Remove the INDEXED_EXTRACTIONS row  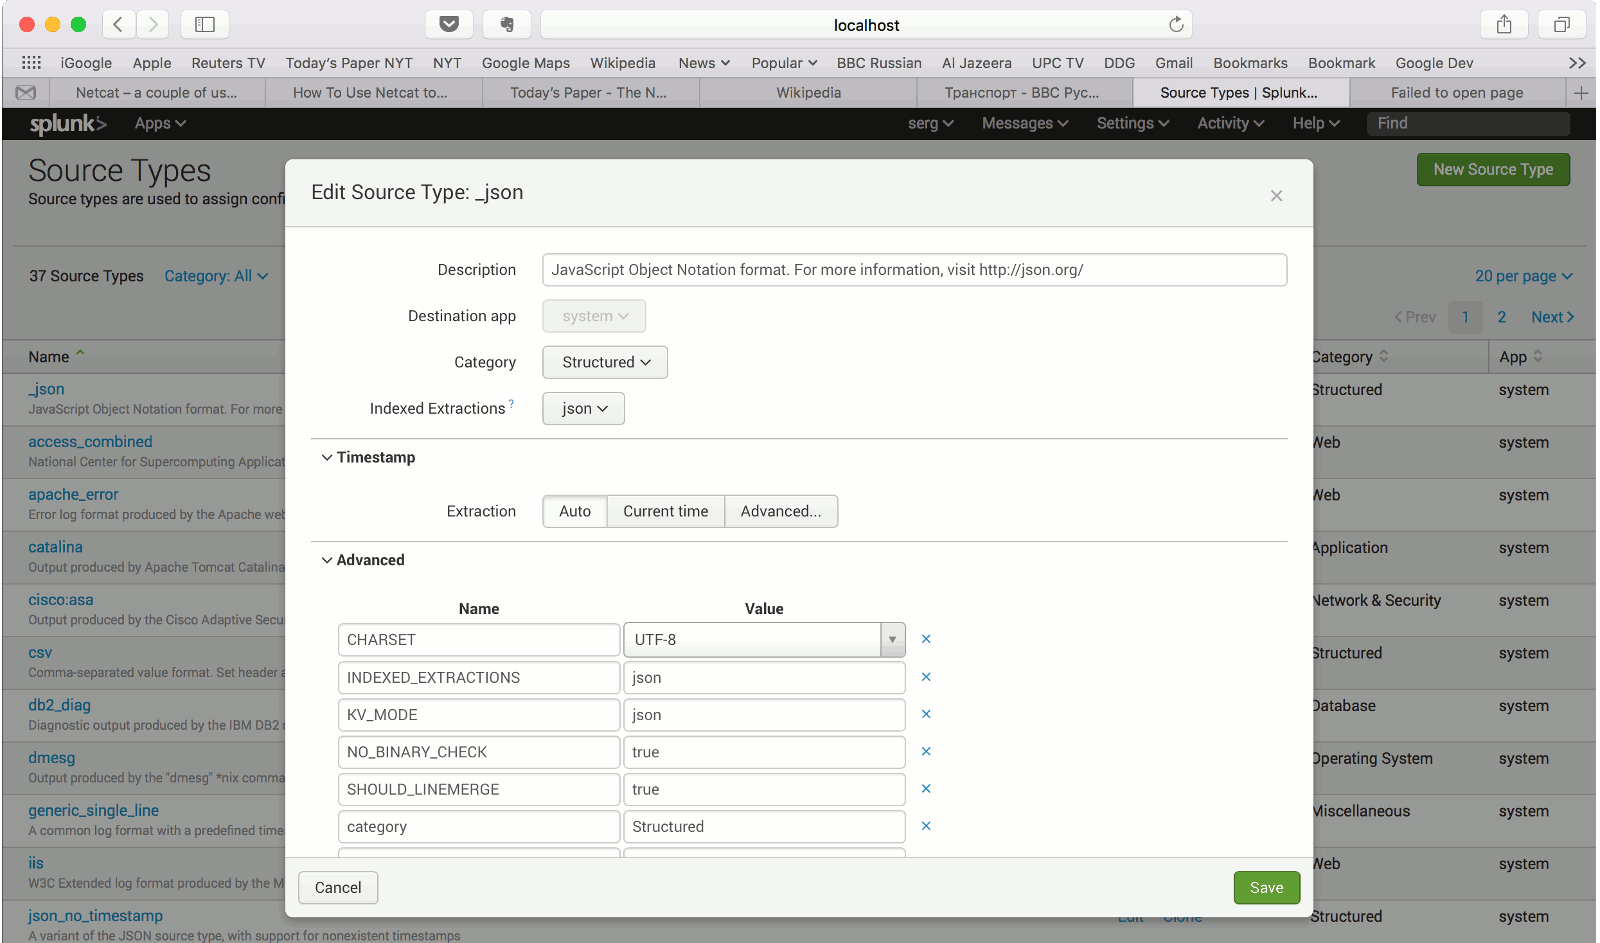point(926,677)
